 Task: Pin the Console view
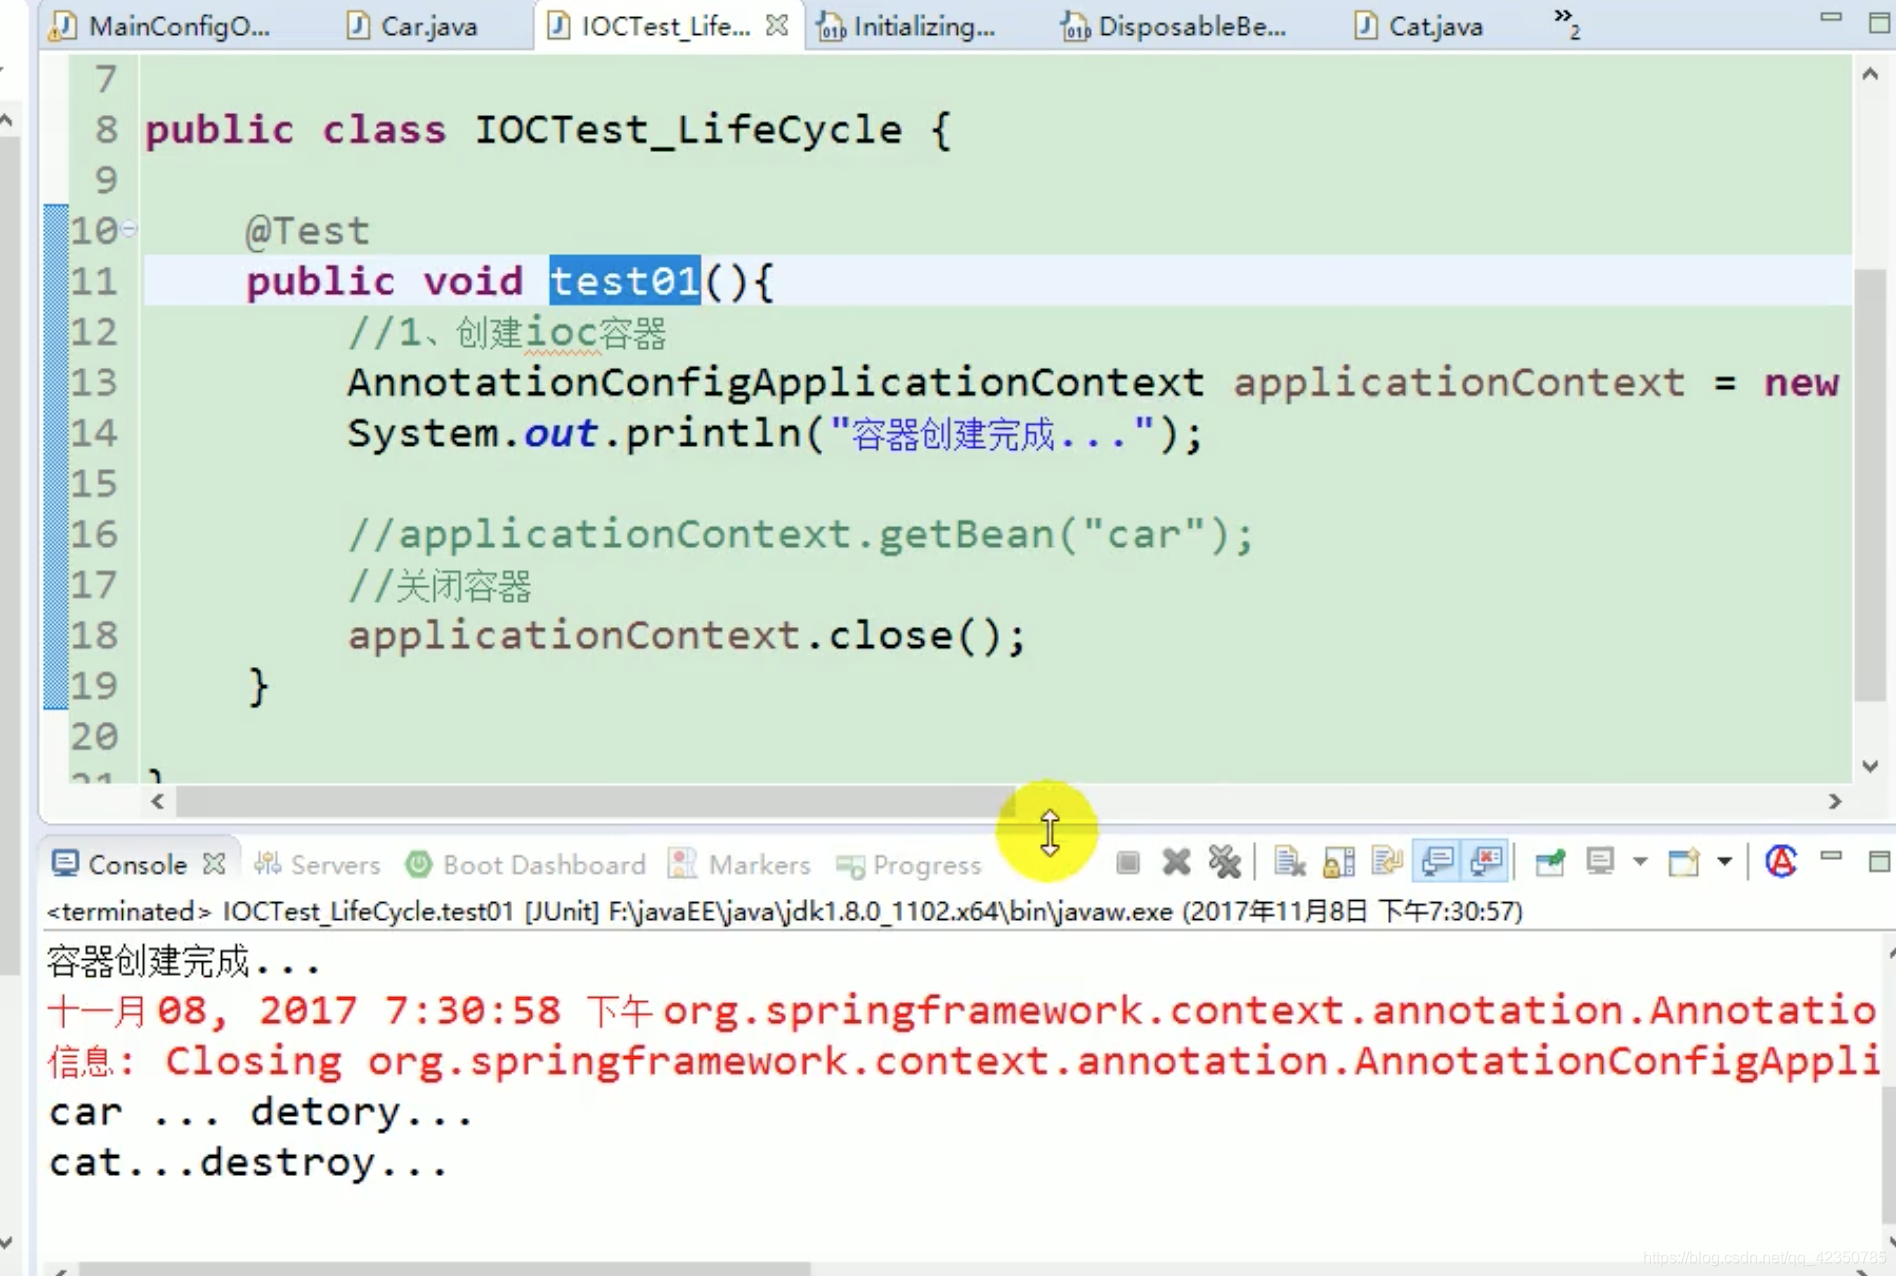[1550, 863]
